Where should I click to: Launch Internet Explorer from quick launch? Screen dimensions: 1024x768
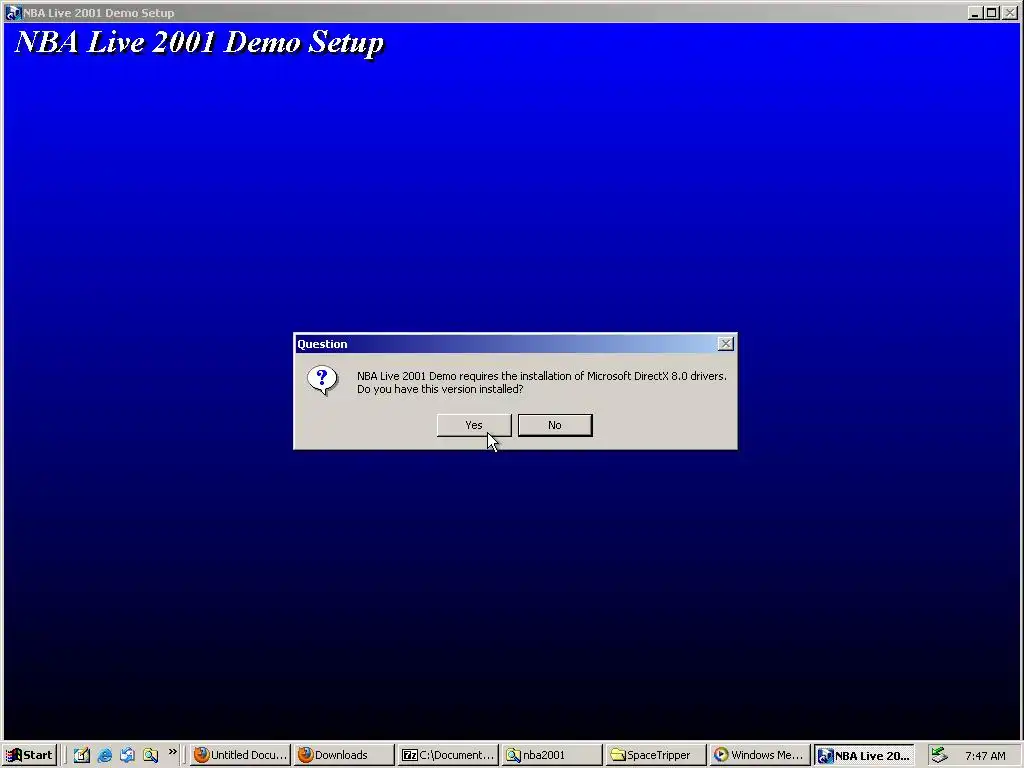pyautogui.click(x=104, y=755)
